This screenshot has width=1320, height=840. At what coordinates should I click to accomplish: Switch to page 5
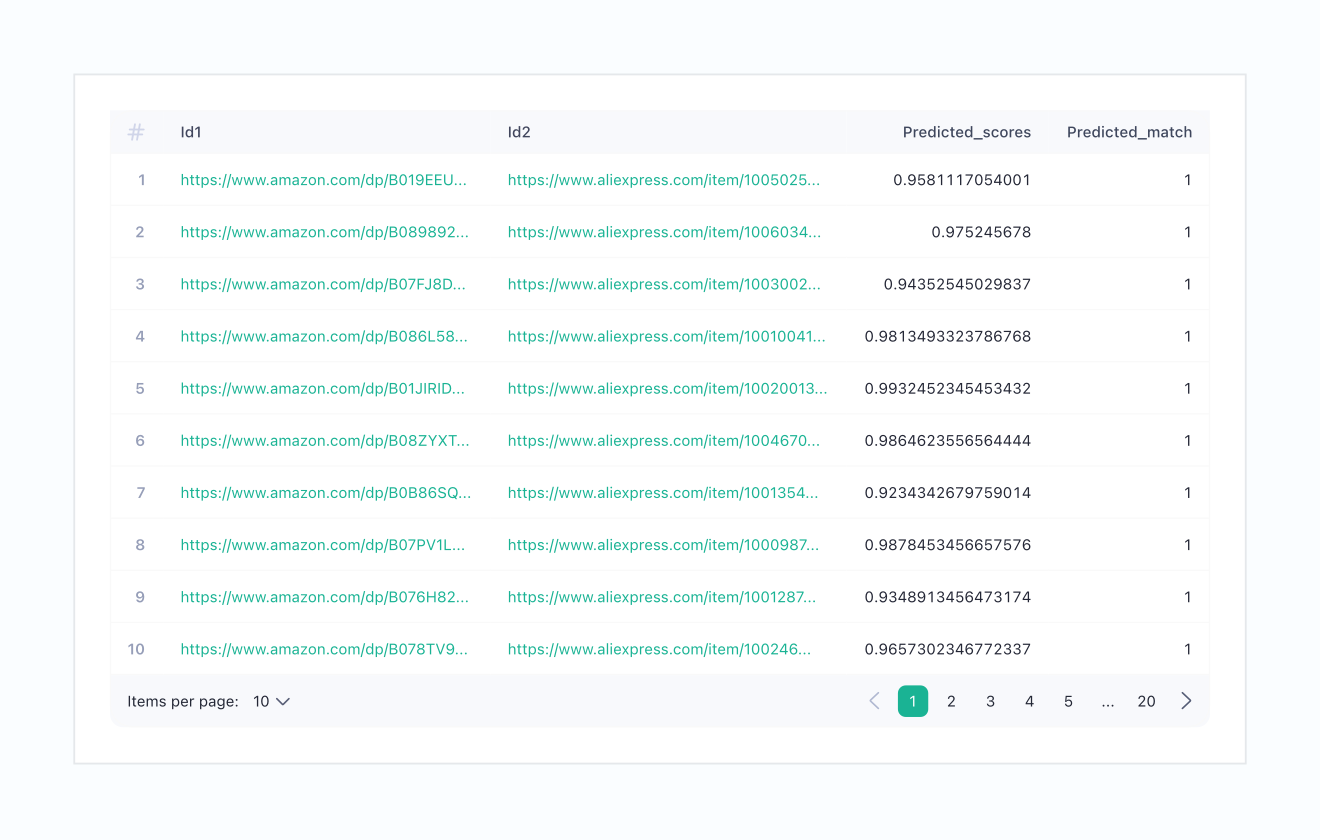[x=1068, y=701]
